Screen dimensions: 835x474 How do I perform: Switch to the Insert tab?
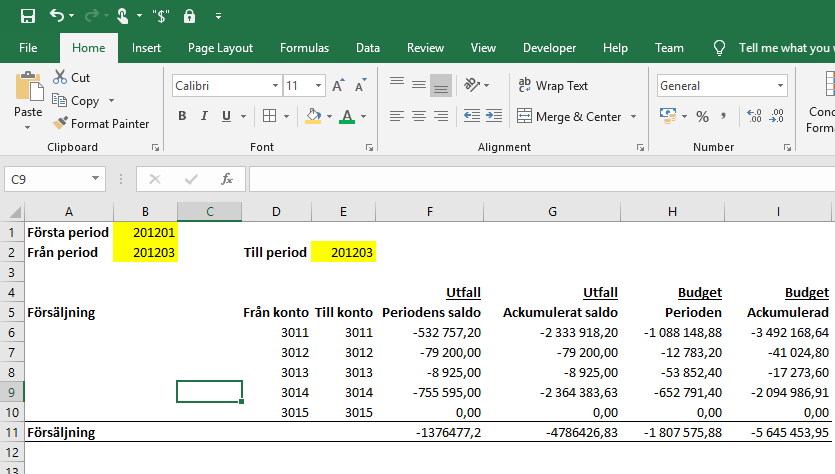tap(146, 48)
